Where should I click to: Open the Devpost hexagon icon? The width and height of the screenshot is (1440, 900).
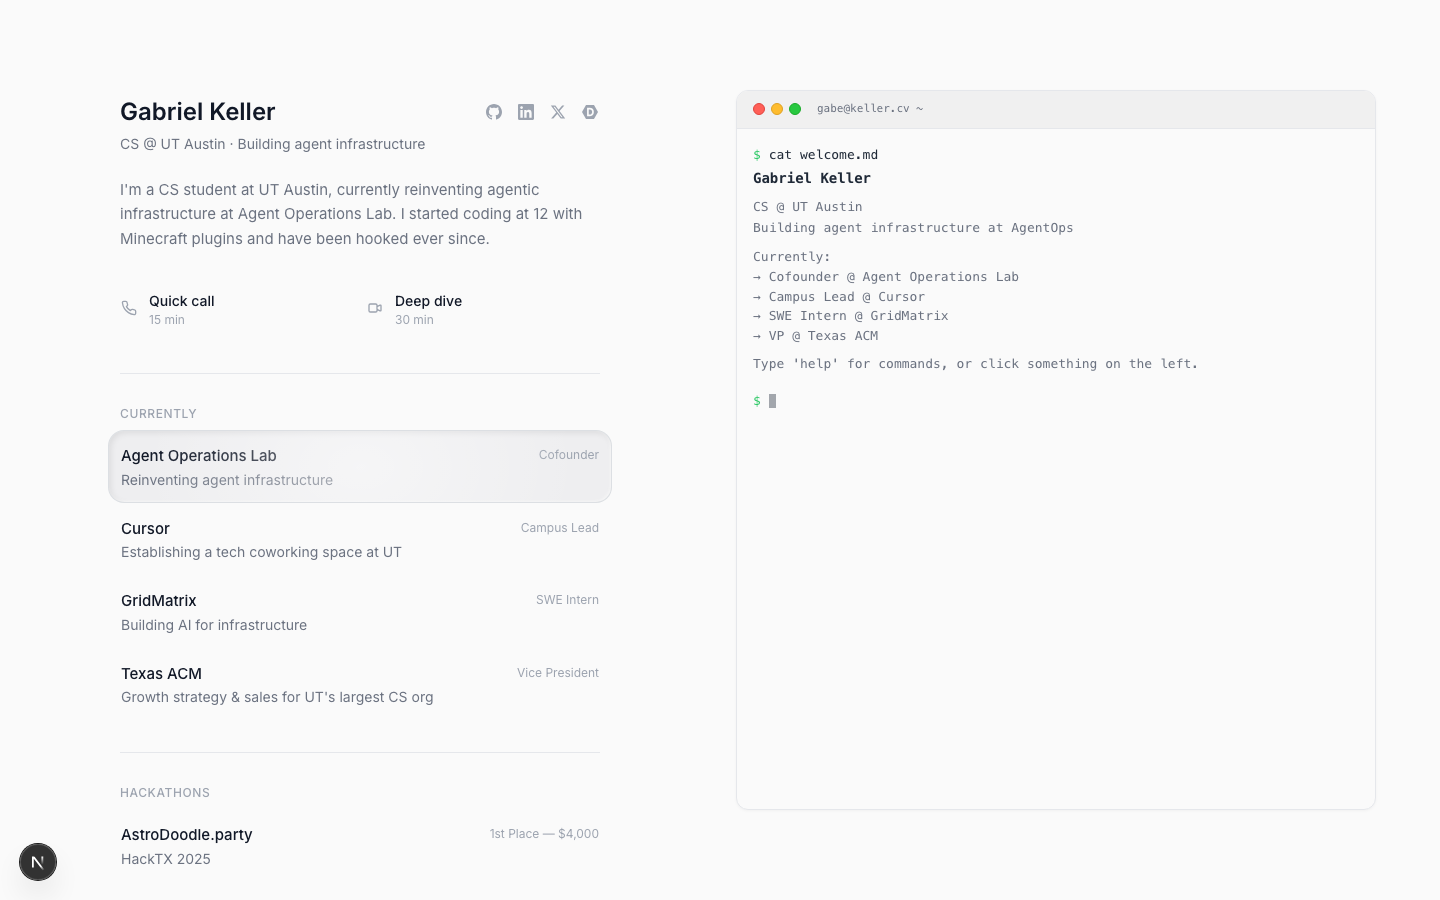pyautogui.click(x=590, y=112)
